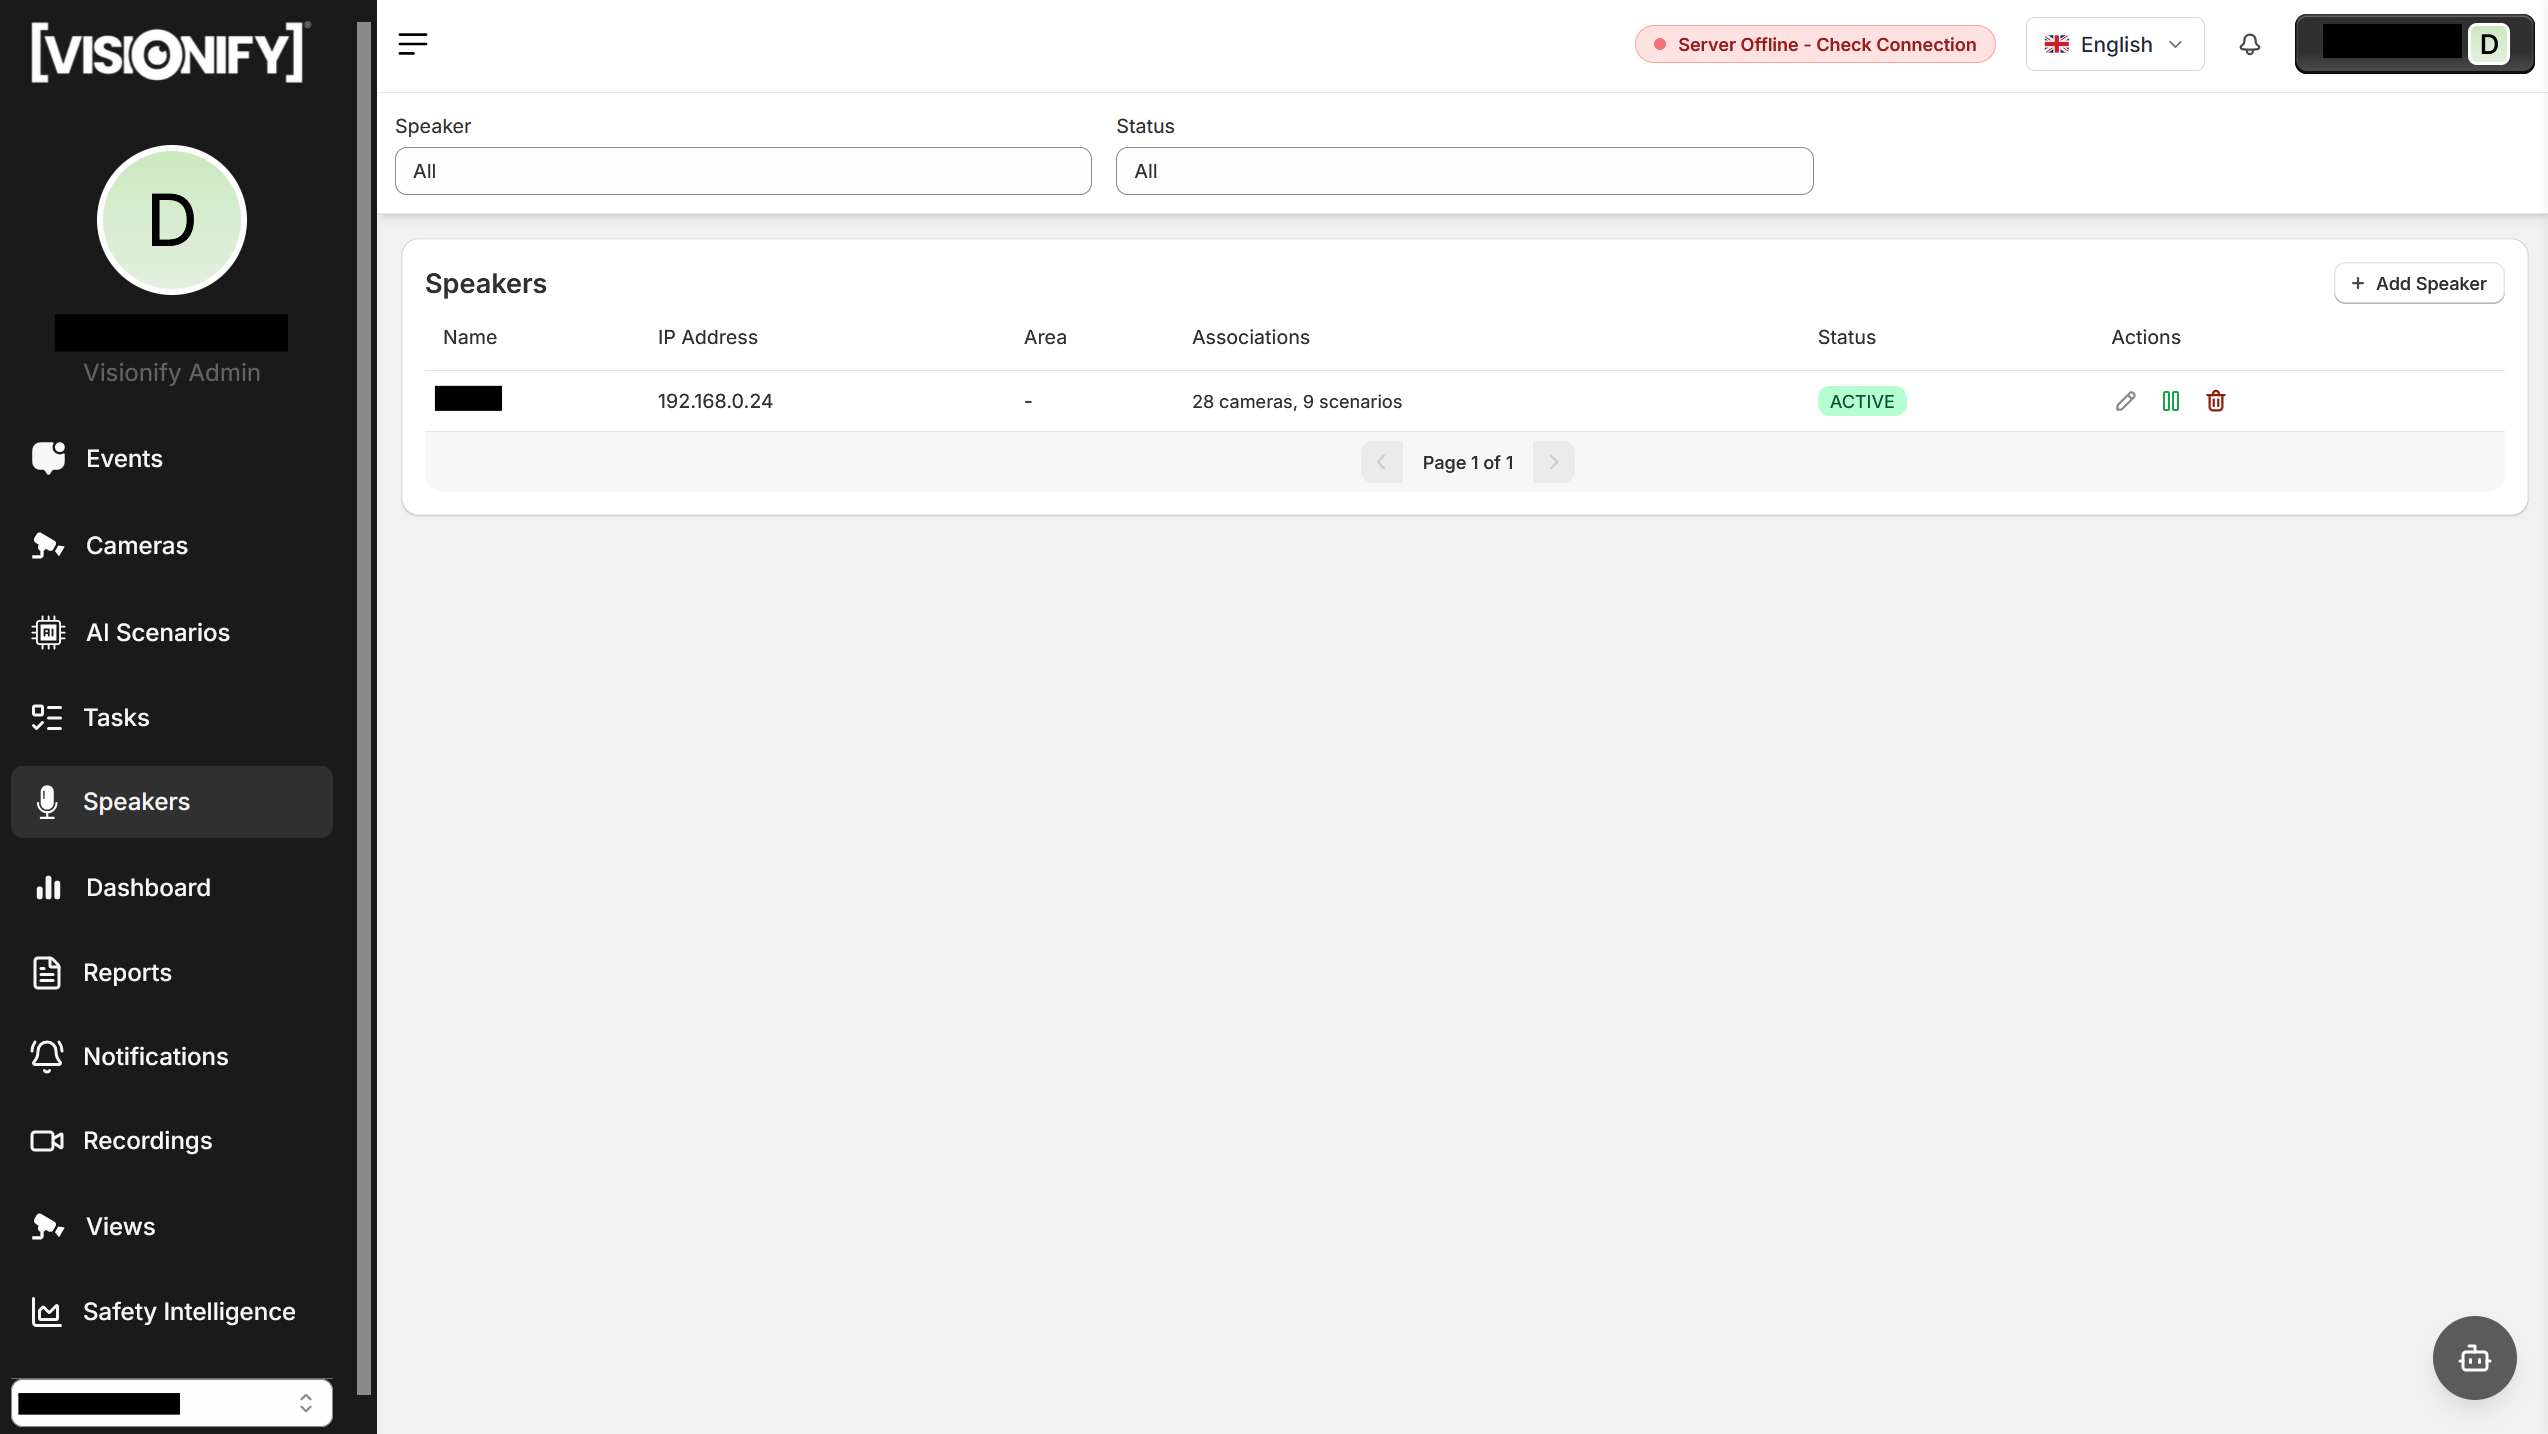
Task: Click the Speakers microphone icon
Action: pyautogui.click(x=46, y=802)
